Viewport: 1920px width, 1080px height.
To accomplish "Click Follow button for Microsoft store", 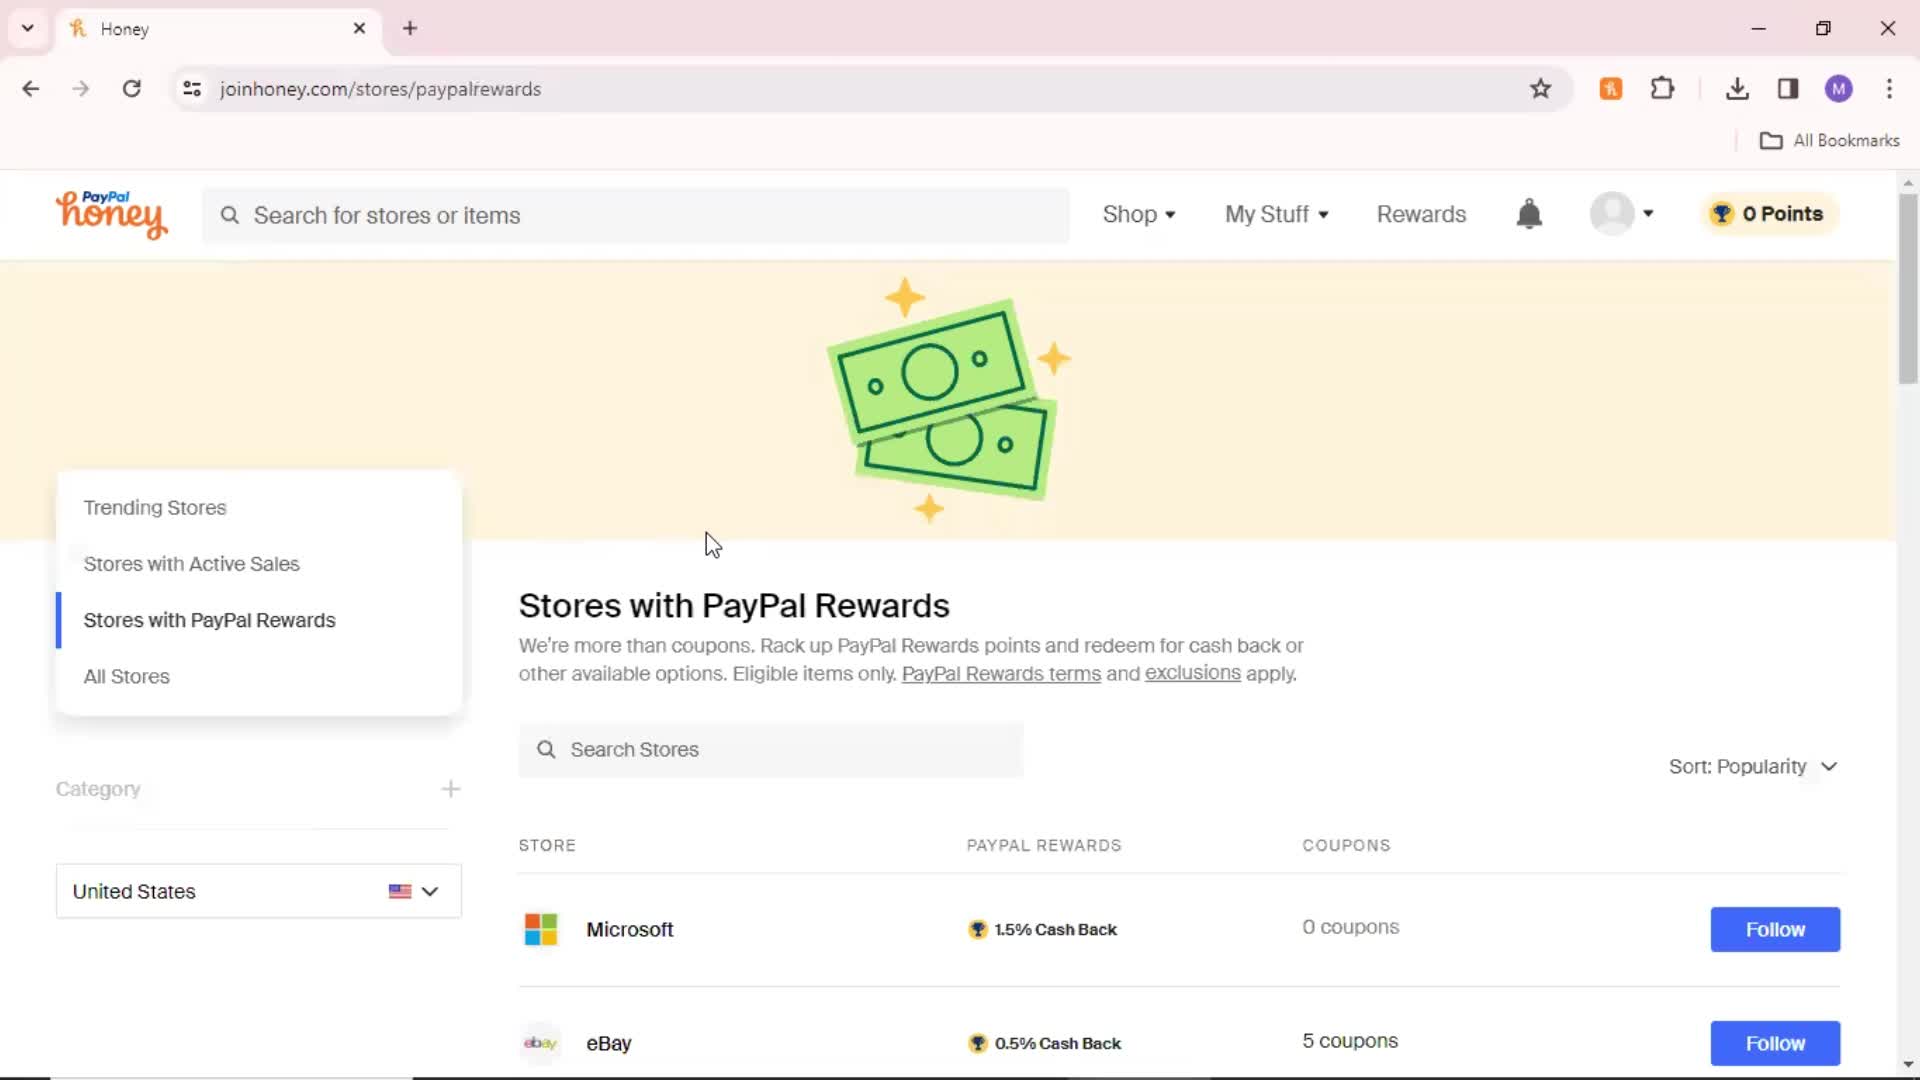I will tap(1775, 930).
